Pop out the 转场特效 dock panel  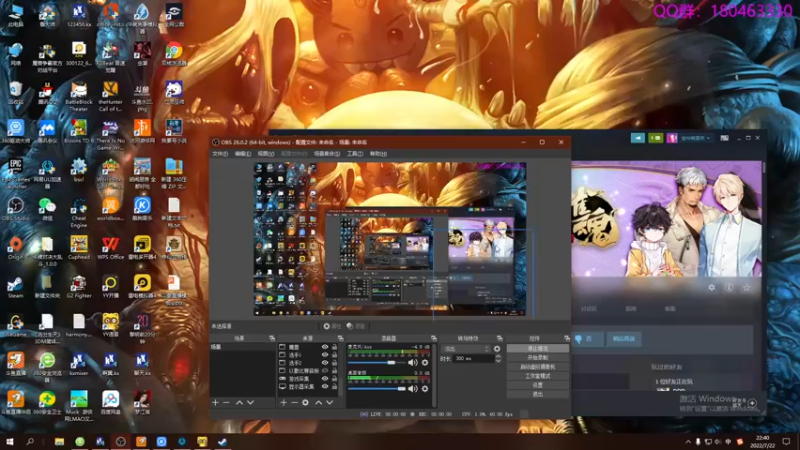coord(499,338)
